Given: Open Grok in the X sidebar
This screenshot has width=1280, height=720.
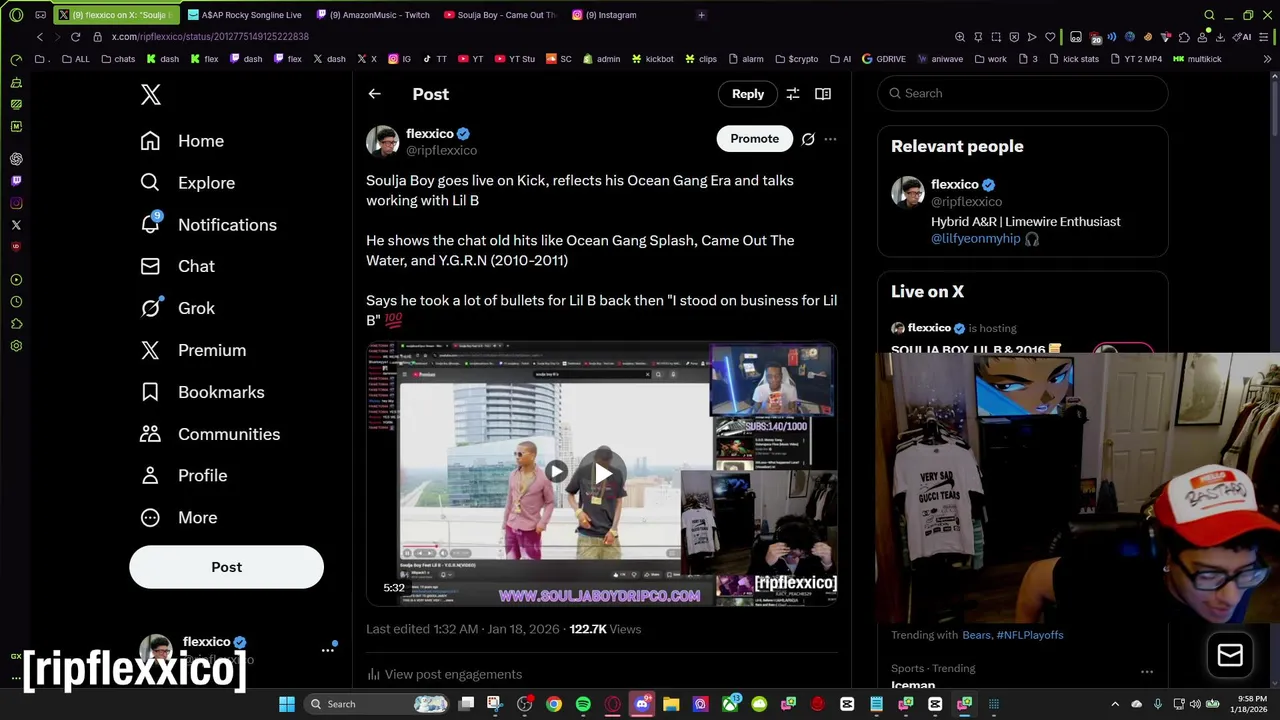Looking at the screenshot, I should (x=177, y=308).
